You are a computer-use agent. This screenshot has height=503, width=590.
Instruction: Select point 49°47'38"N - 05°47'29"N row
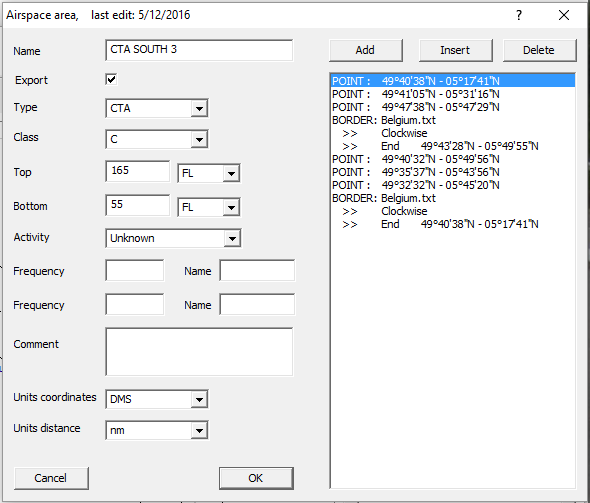click(453, 107)
